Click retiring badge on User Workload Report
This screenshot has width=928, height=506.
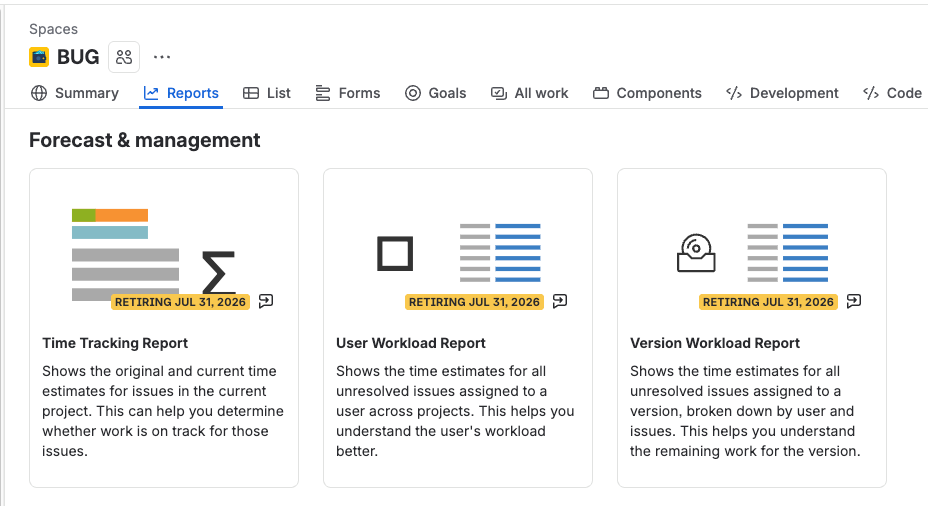coord(474,302)
